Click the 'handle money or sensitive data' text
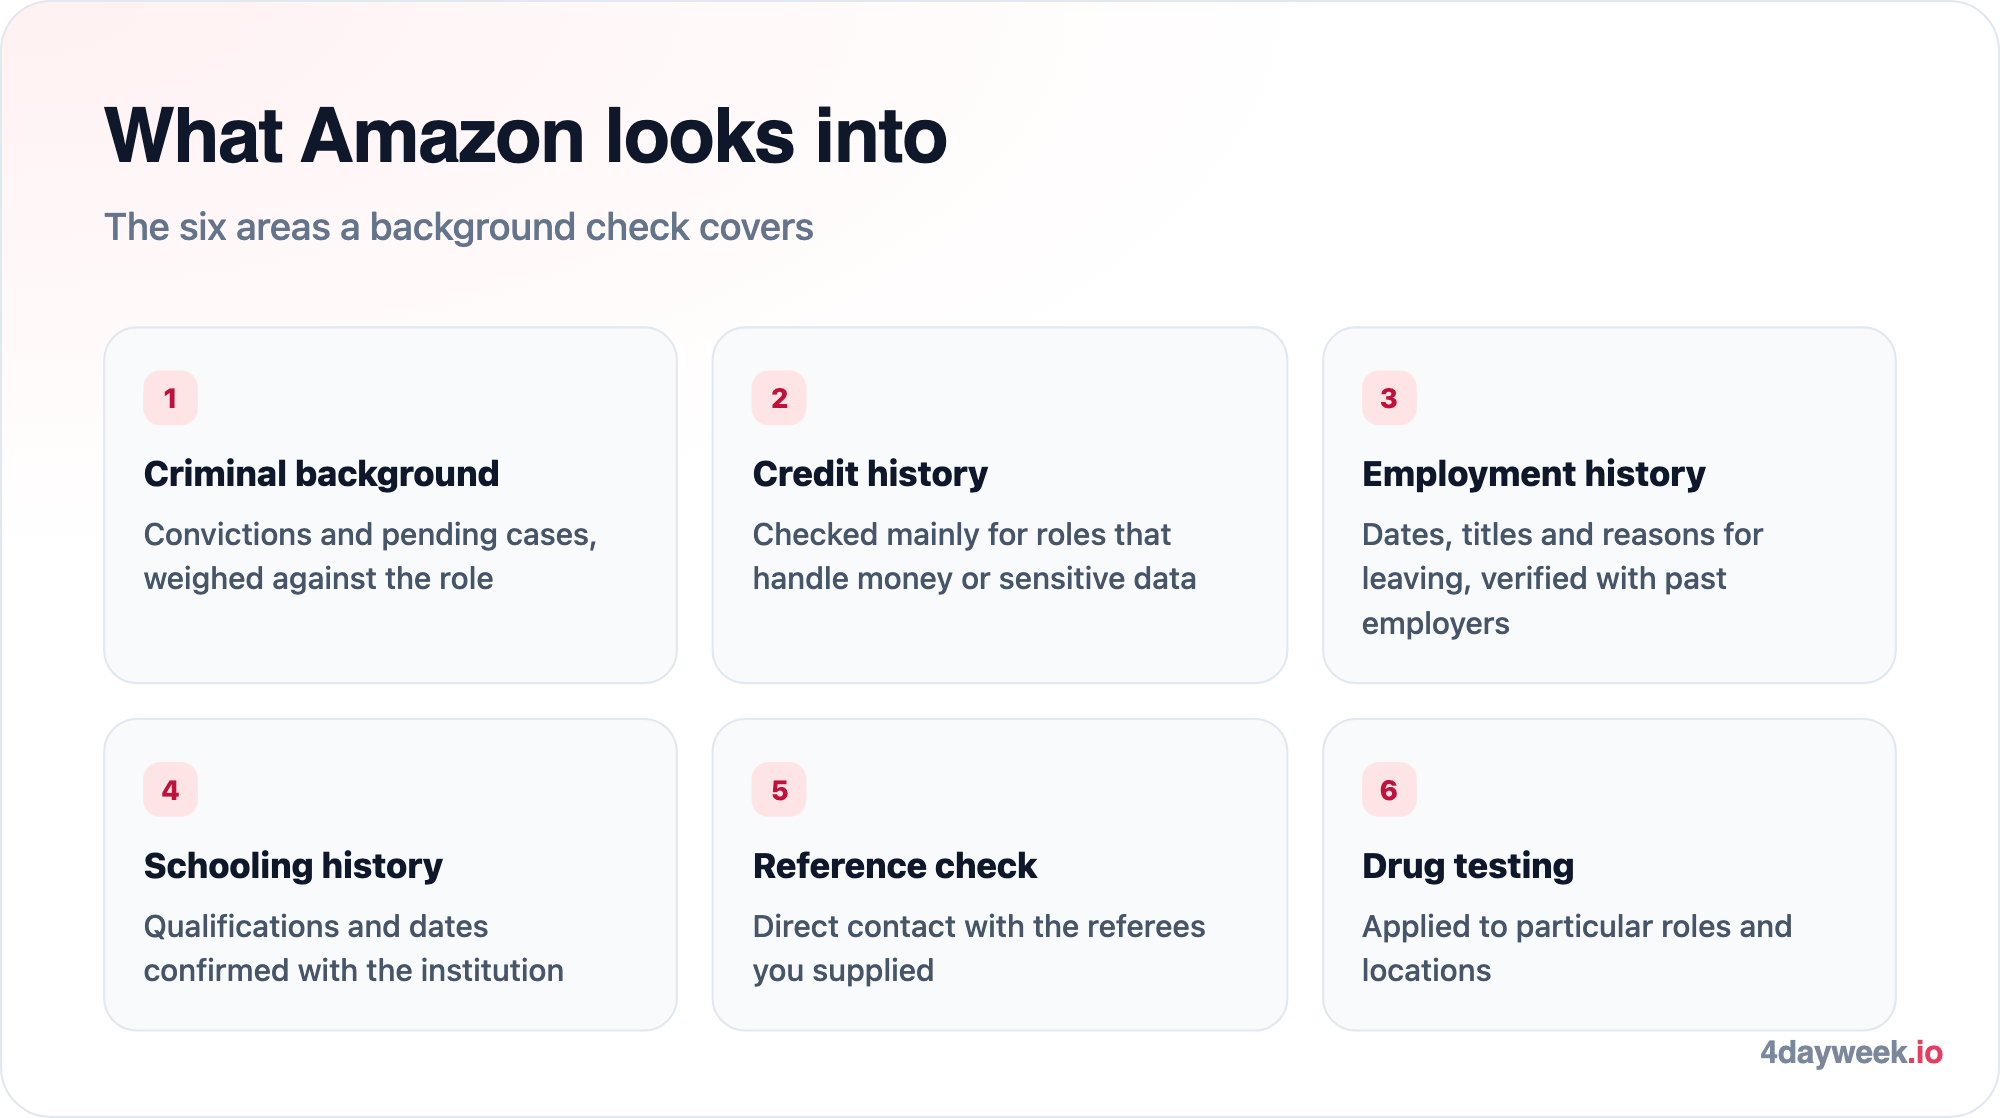This screenshot has height=1118, width=2000. click(974, 578)
